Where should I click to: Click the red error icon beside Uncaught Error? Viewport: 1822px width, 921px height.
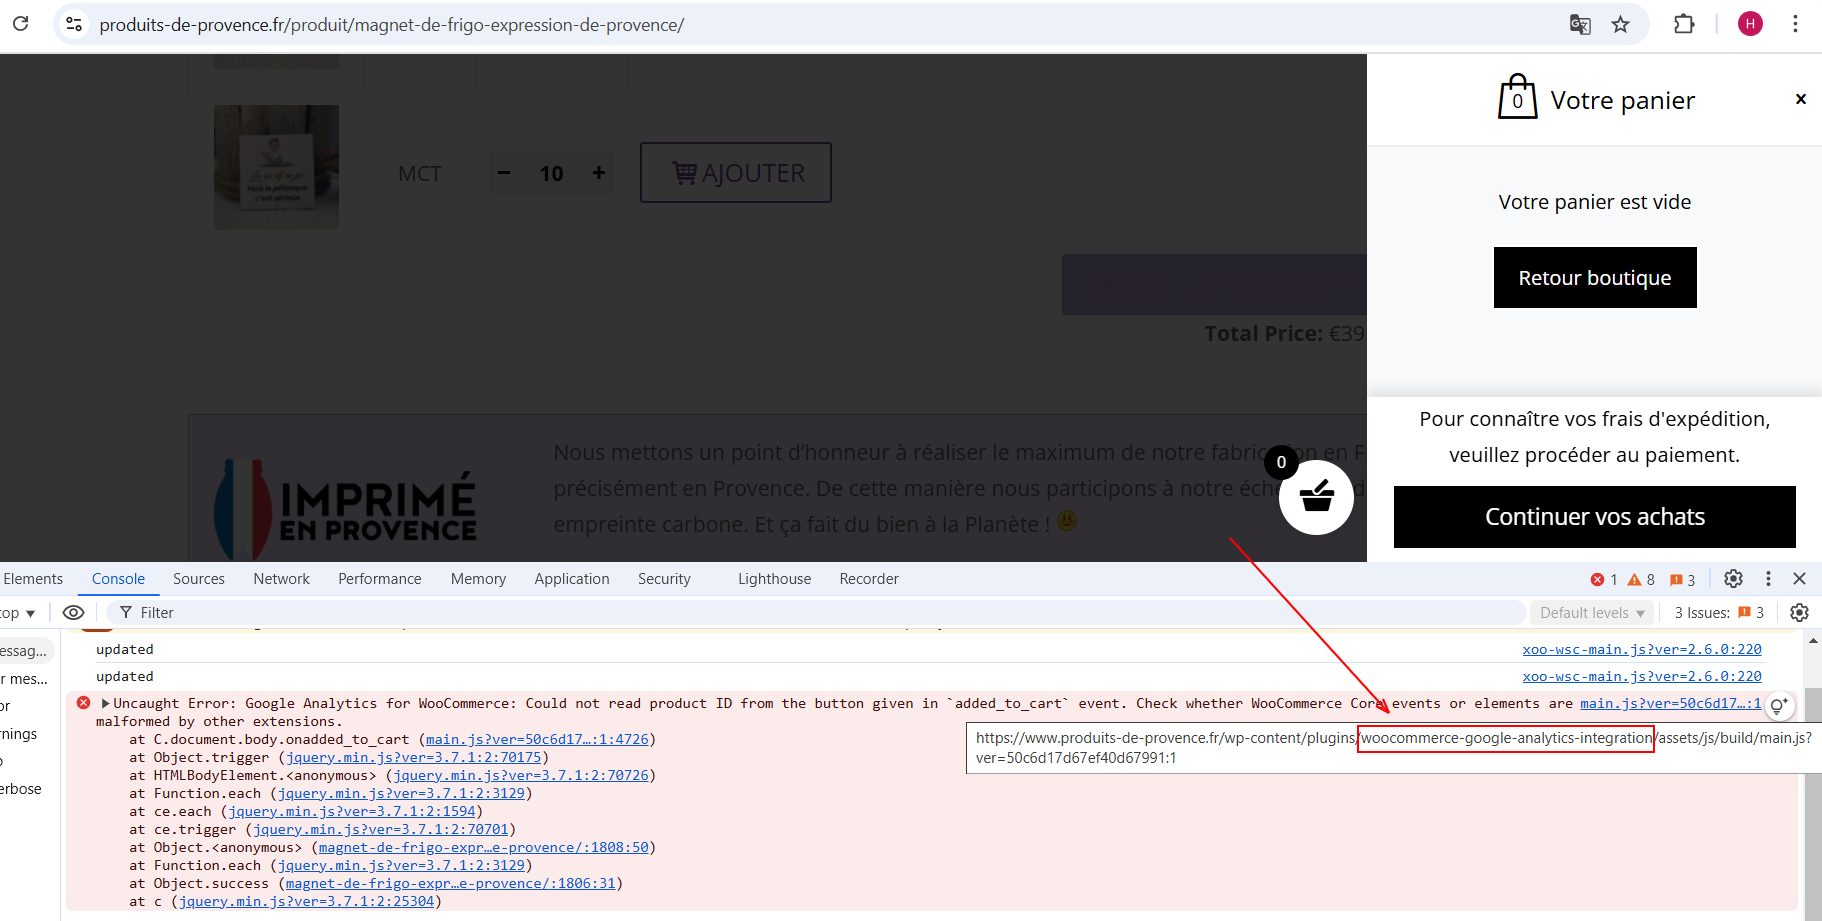[x=84, y=703]
